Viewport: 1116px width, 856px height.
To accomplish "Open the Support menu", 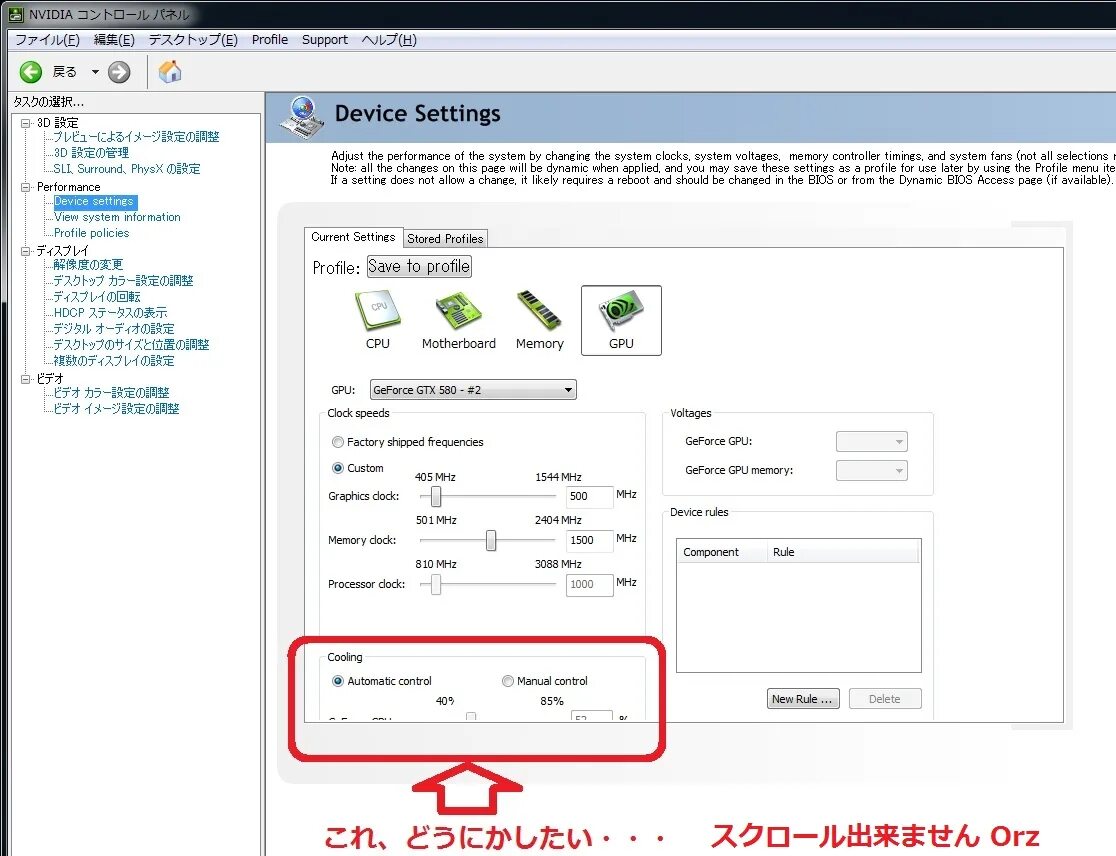I will tap(325, 40).
